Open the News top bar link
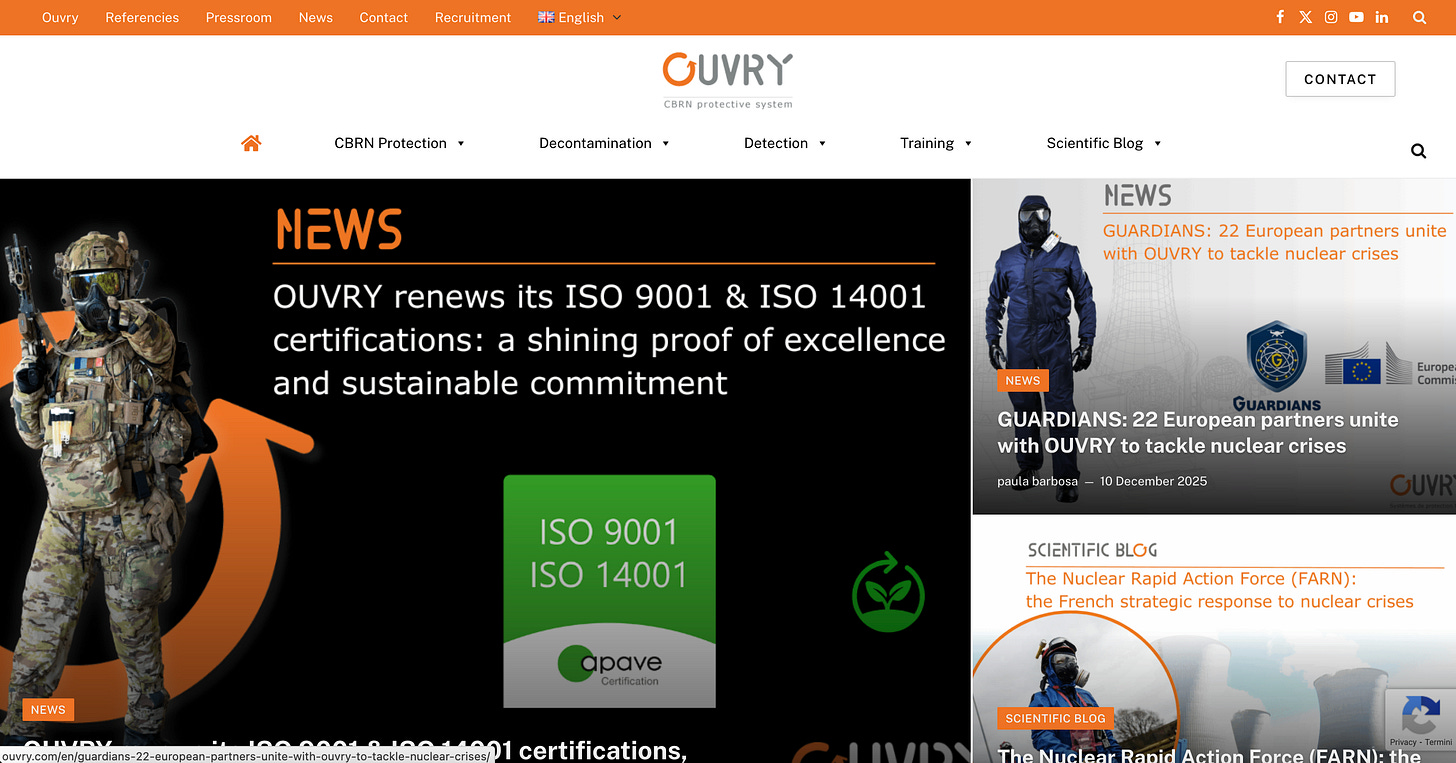This screenshot has width=1456, height=763. [316, 17]
